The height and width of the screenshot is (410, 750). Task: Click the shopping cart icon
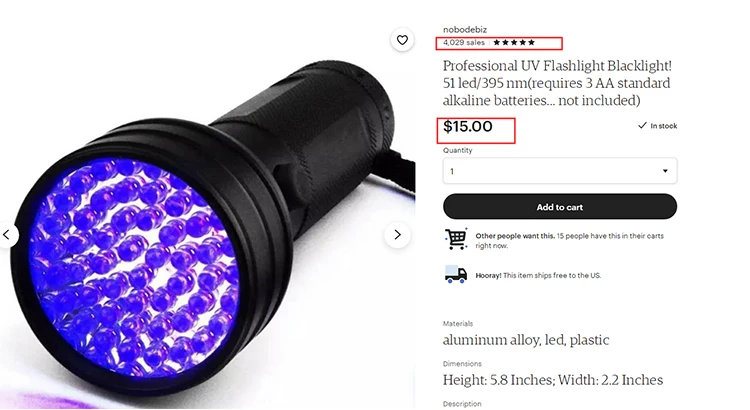click(456, 239)
